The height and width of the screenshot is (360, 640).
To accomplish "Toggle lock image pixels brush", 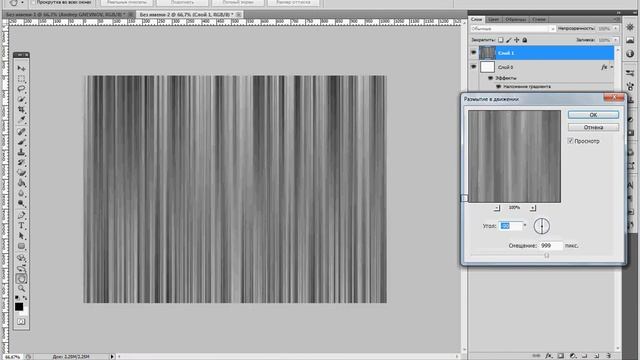I will point(509,40).
